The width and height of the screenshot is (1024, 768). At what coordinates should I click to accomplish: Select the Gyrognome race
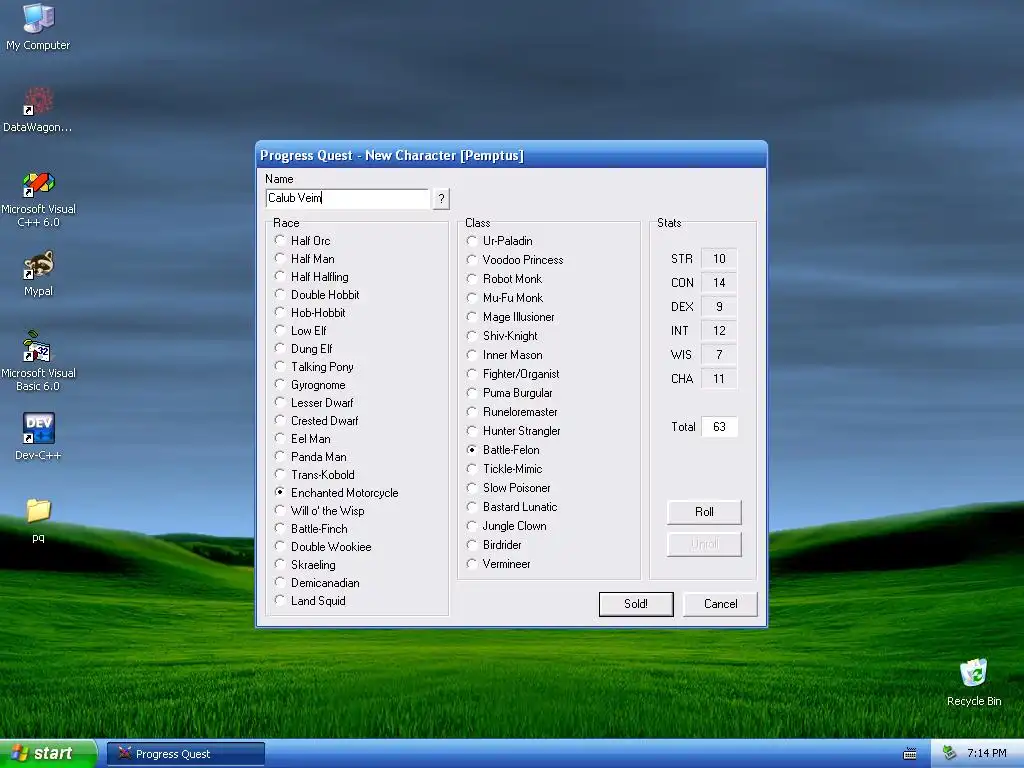pos(310,385)
